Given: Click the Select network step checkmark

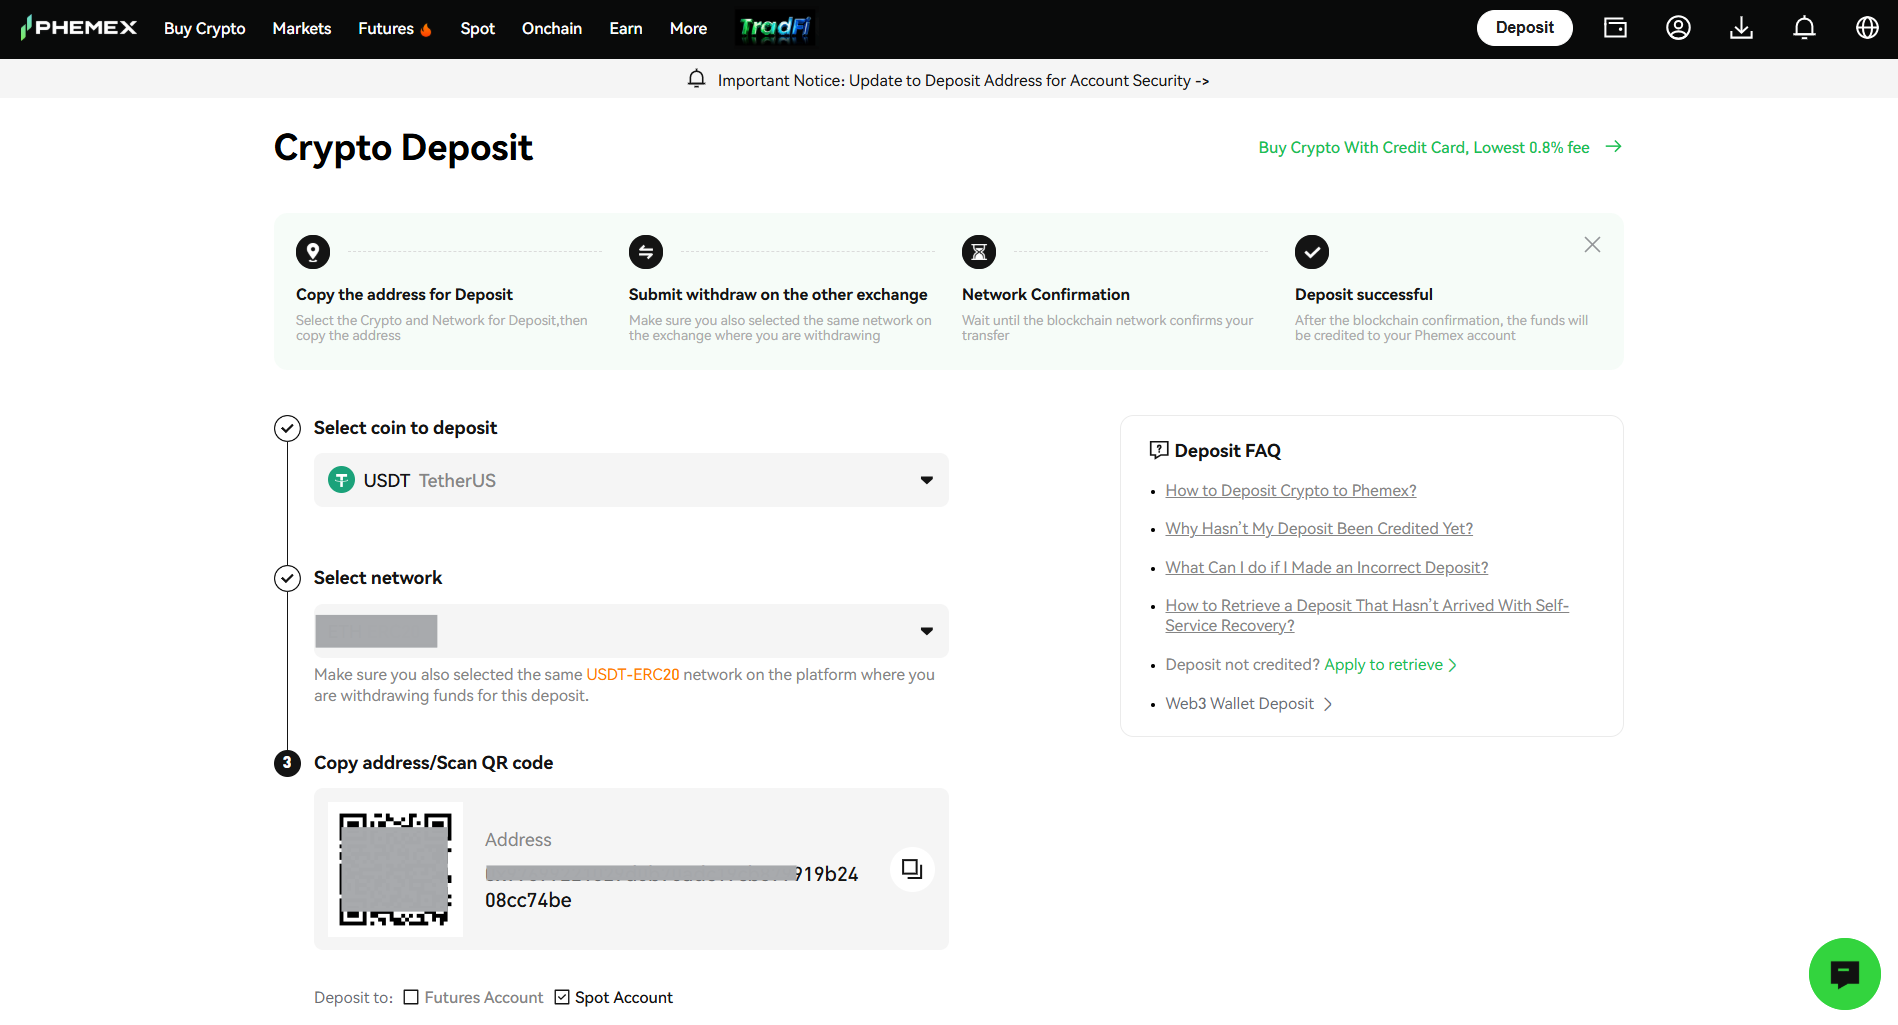Looking at the screenshot, I should click(x=287, y=578).
